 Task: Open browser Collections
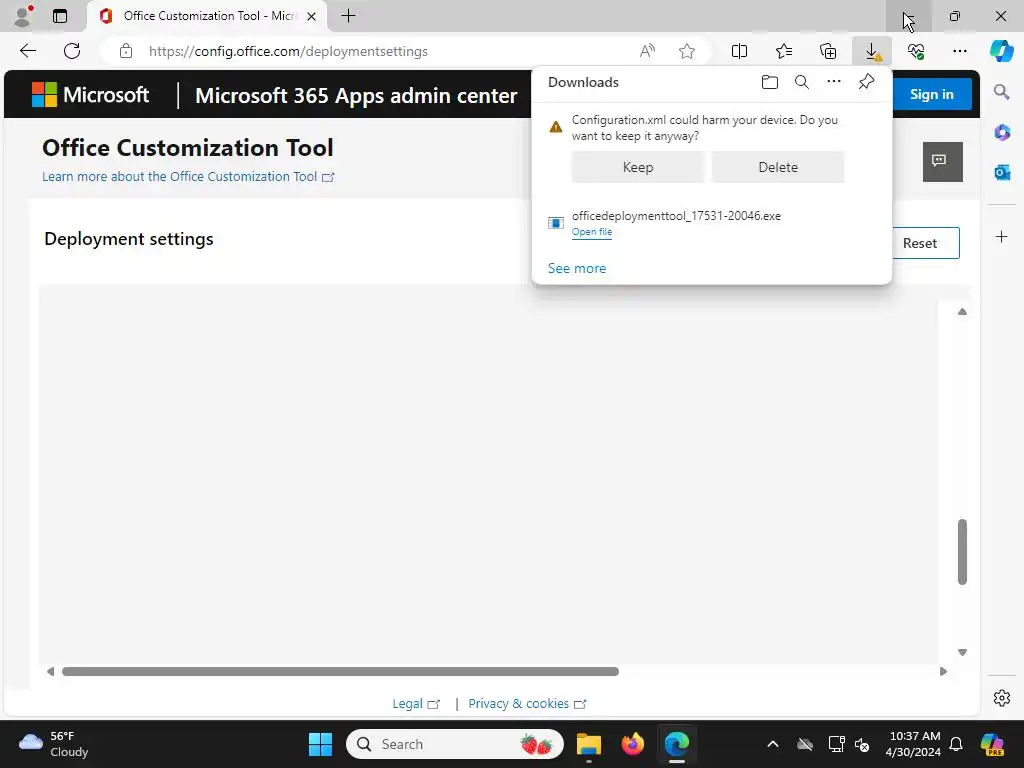click(828, 51)
